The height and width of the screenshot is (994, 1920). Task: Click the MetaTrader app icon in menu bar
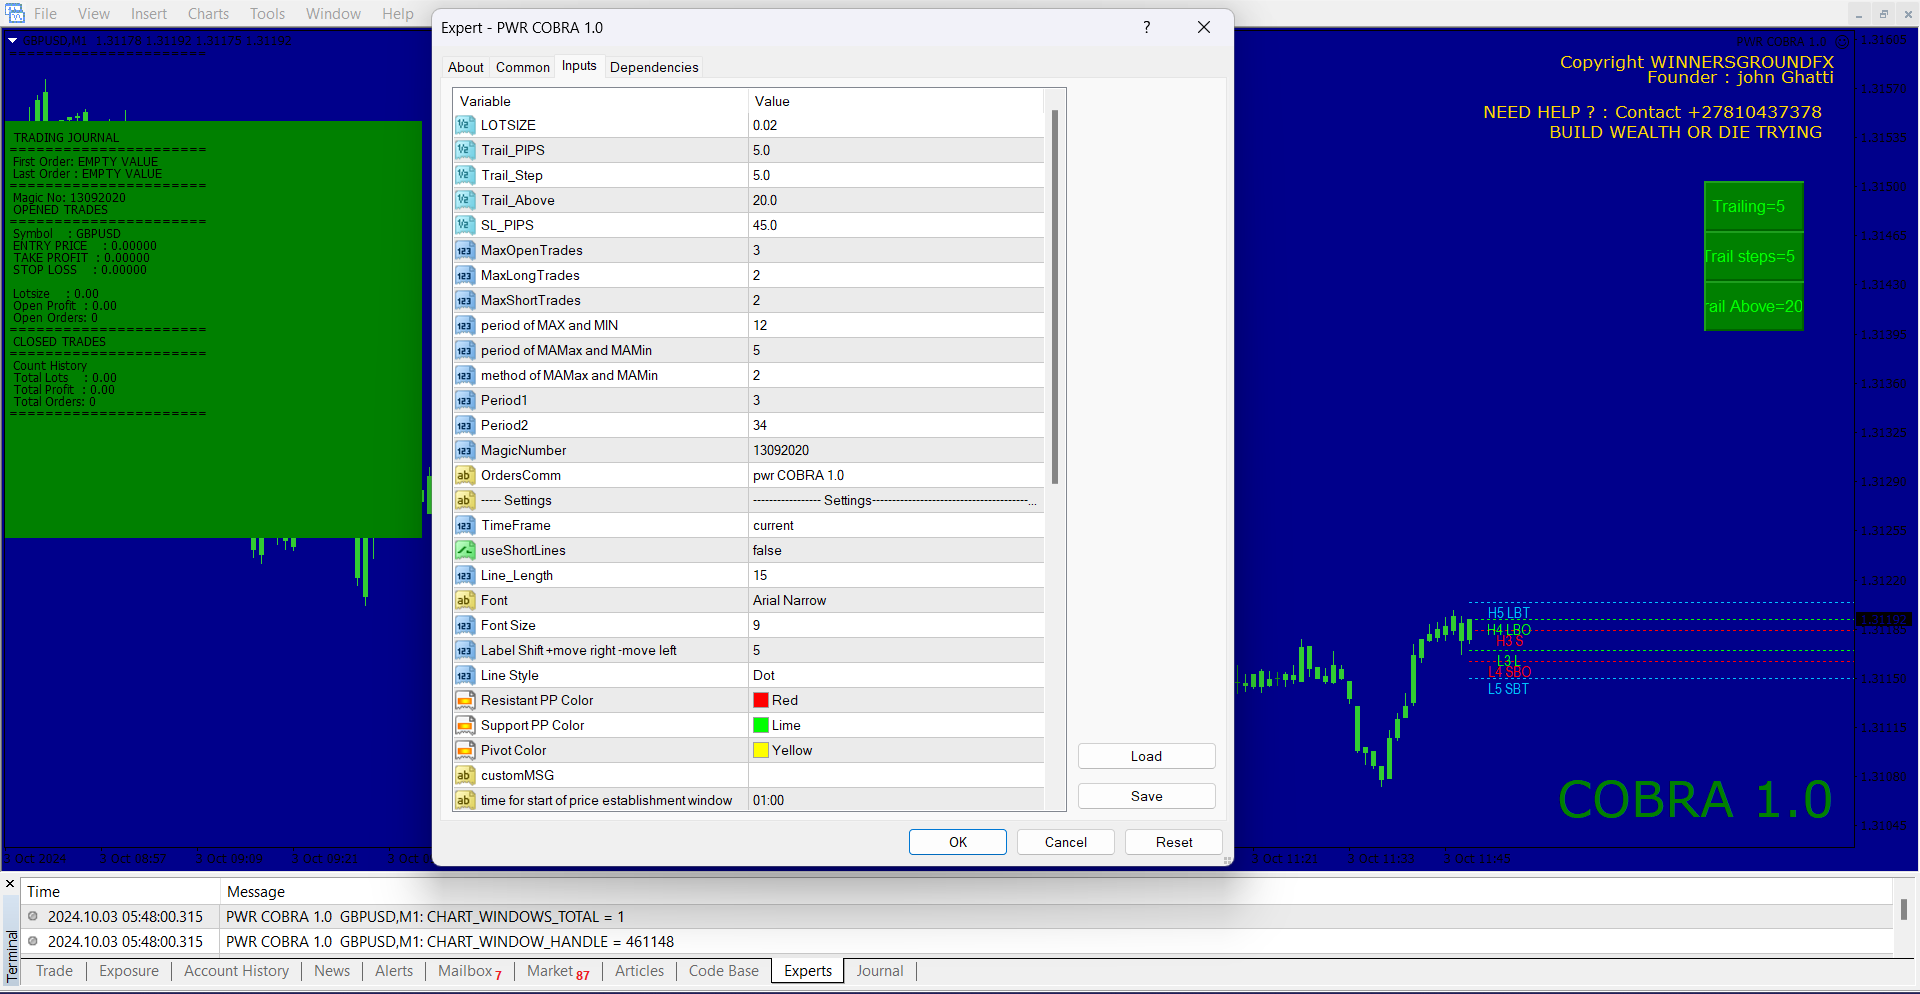pos(15,14)
